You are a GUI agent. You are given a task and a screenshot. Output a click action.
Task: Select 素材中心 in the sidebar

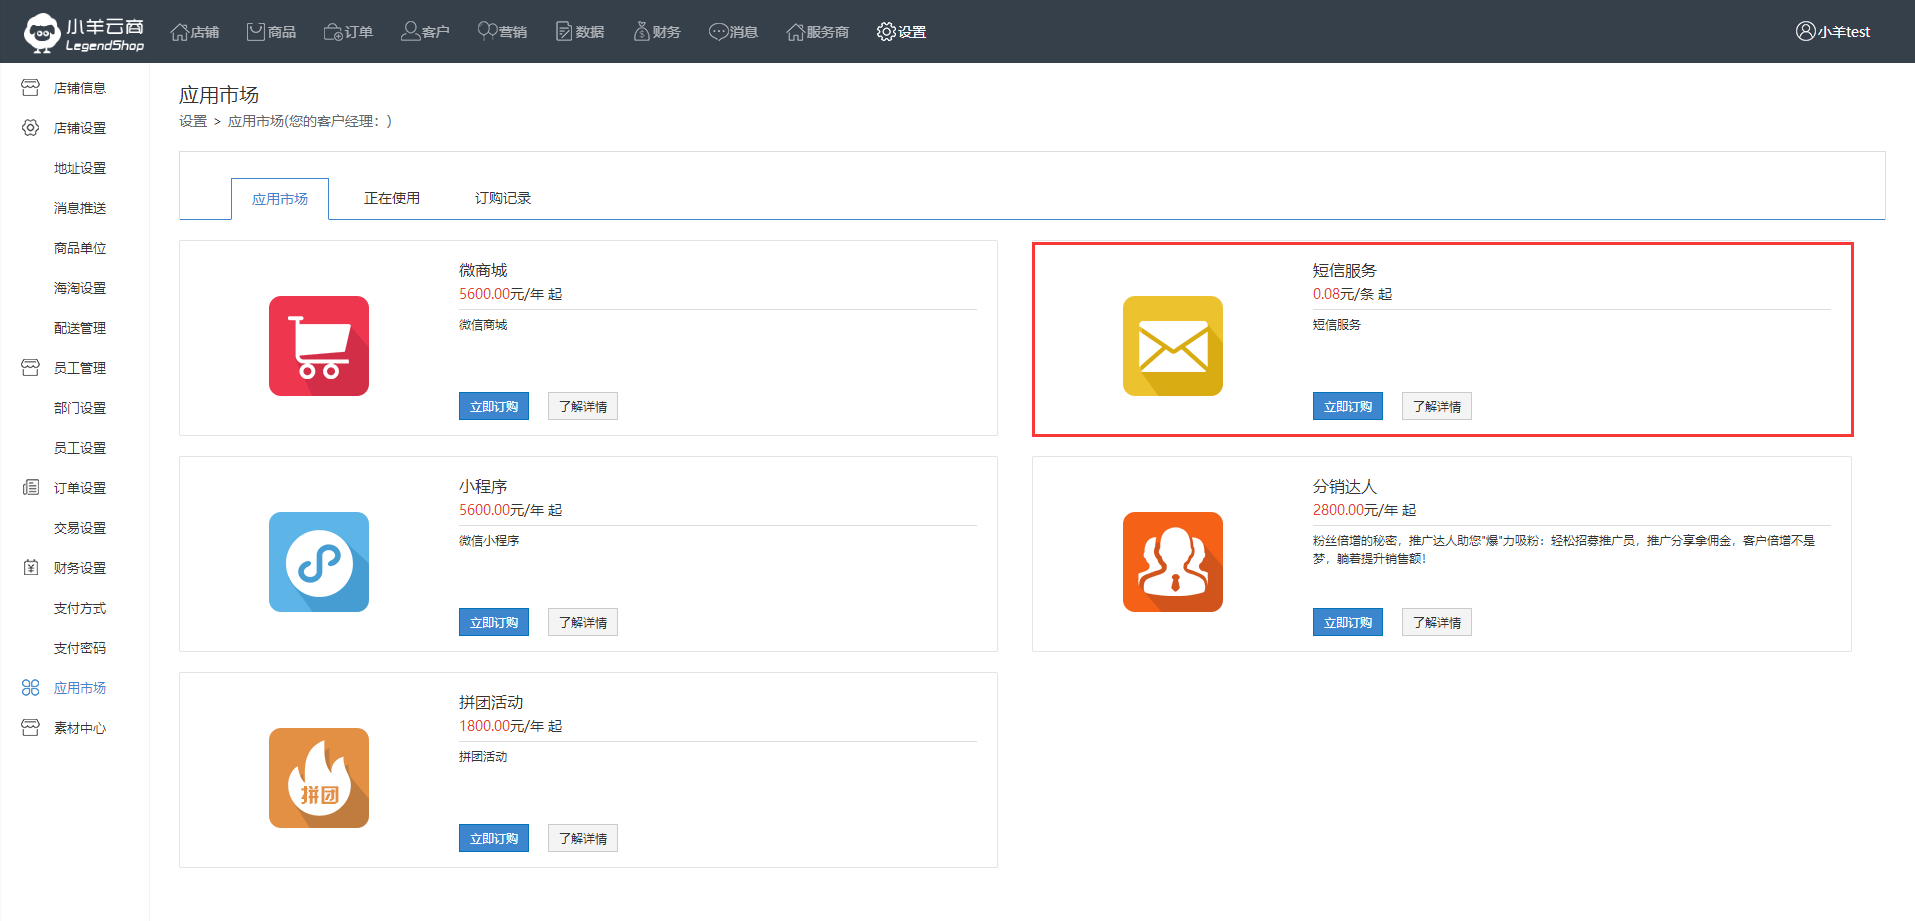coord(79,728)
